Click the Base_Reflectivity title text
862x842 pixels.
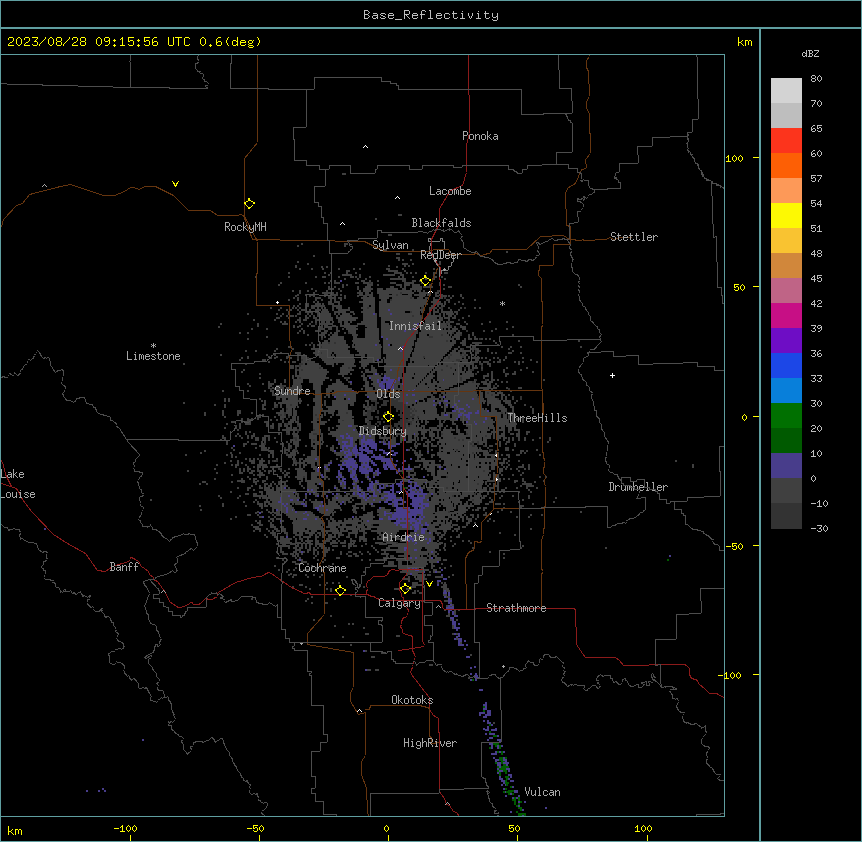(x=431, y=15)
